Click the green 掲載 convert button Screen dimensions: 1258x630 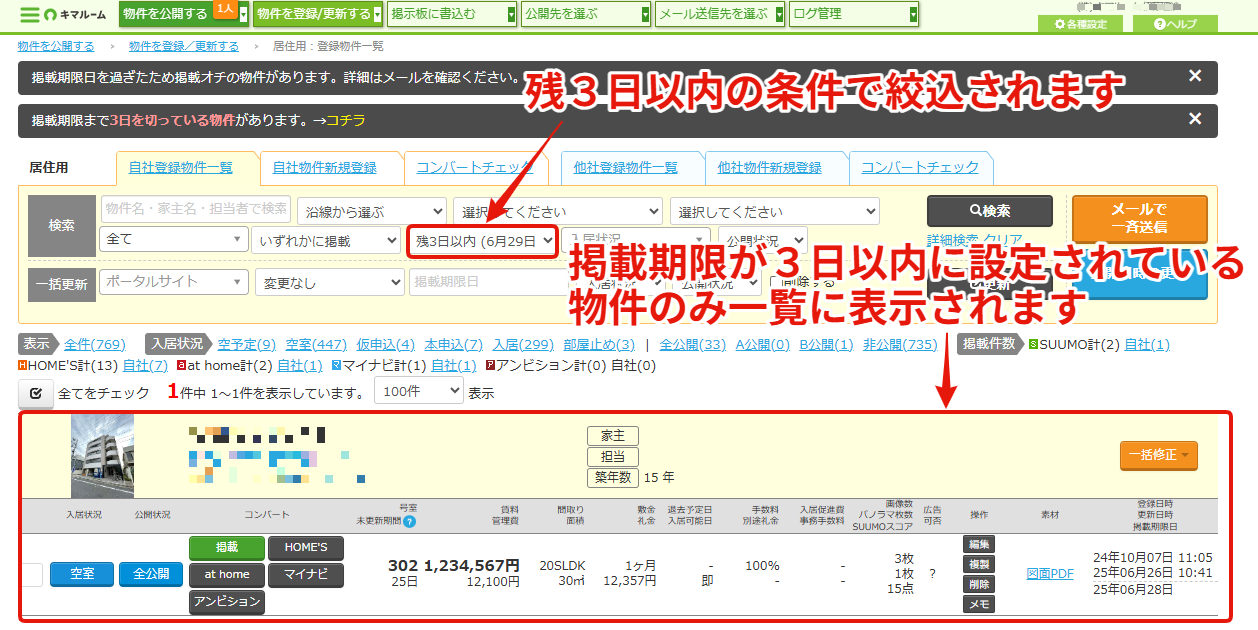tap(227, 548)
